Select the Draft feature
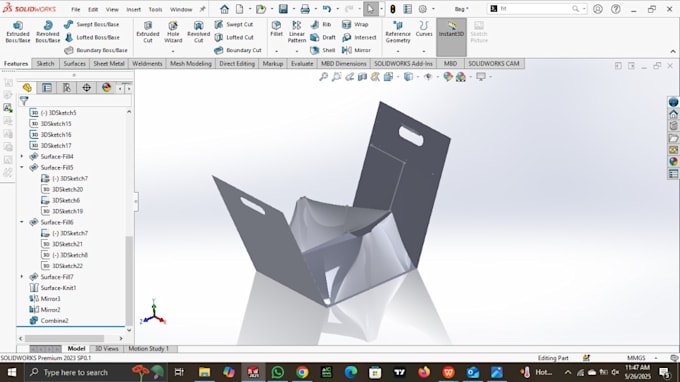This screenshot has width=680, height=382. pyautogui.click(x=324, y=38)
